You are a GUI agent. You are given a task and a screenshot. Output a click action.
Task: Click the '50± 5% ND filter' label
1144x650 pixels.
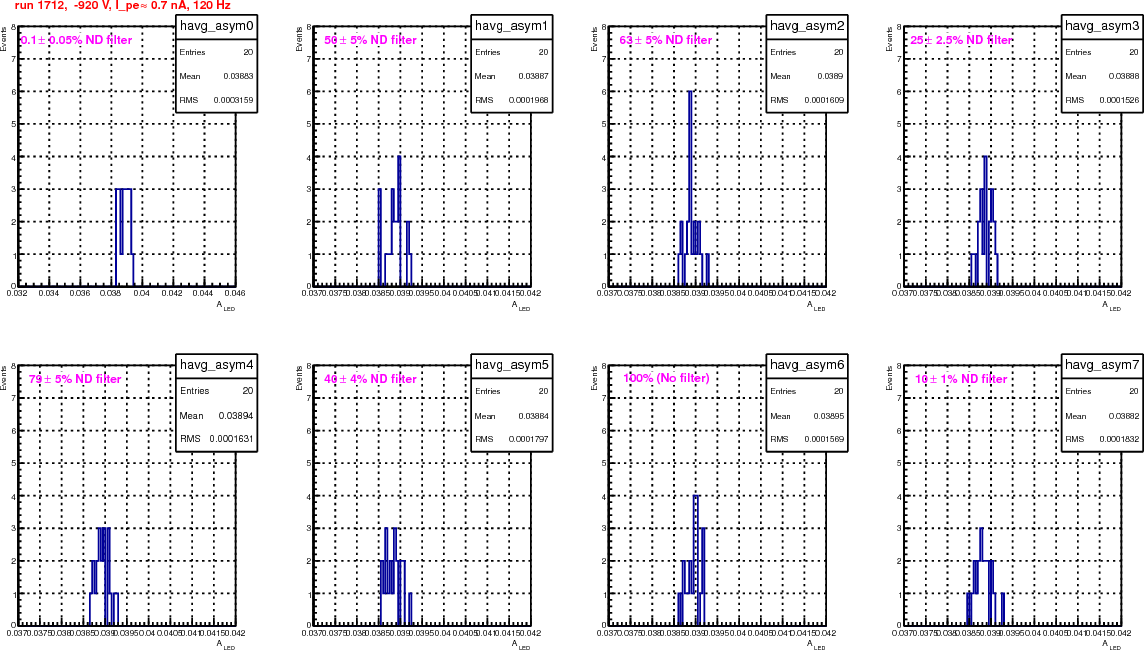tap(370, 40)
